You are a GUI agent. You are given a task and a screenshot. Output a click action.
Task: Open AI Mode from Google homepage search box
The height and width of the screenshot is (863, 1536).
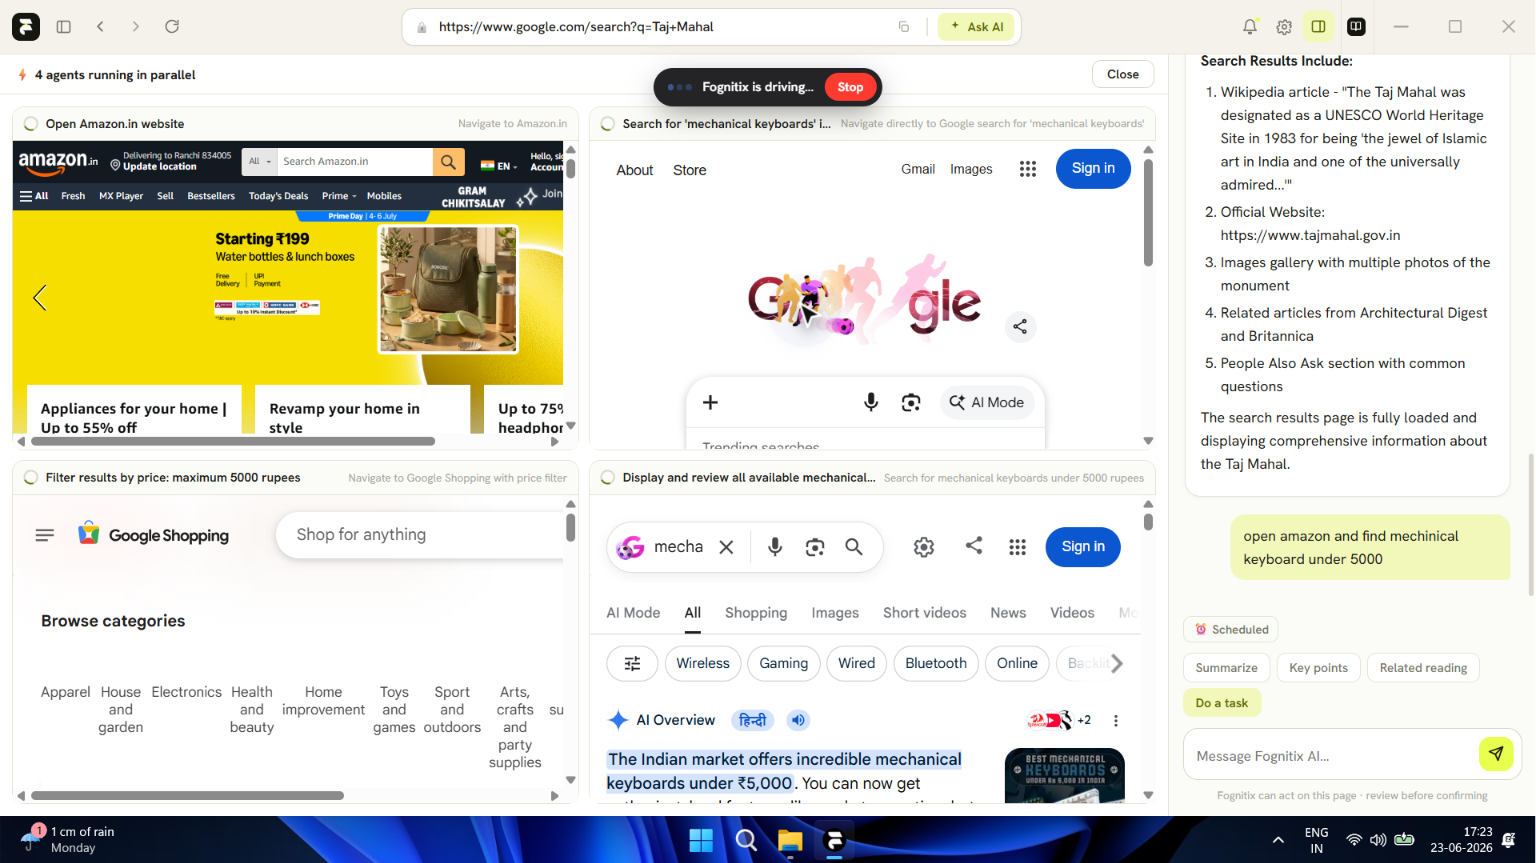point(987,402)
